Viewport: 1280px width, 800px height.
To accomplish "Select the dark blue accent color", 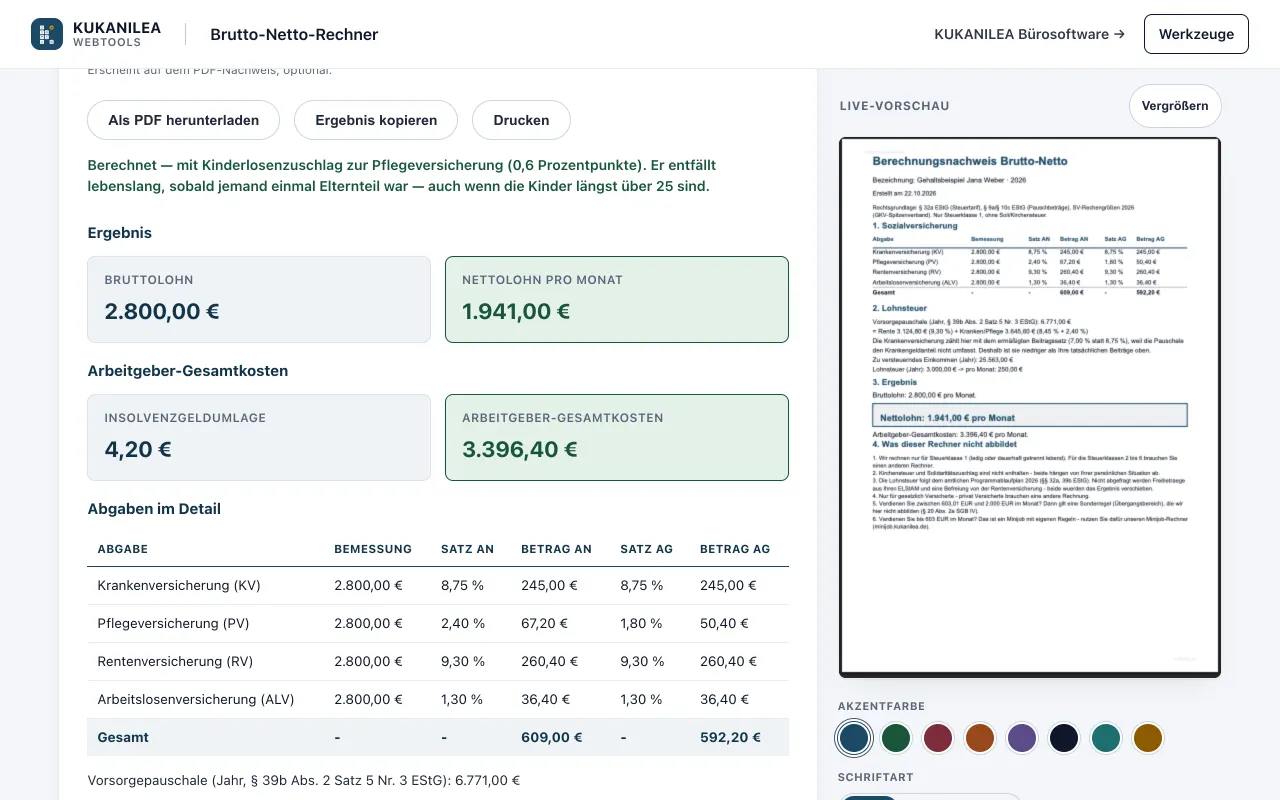I will click(x=854, y=738).
